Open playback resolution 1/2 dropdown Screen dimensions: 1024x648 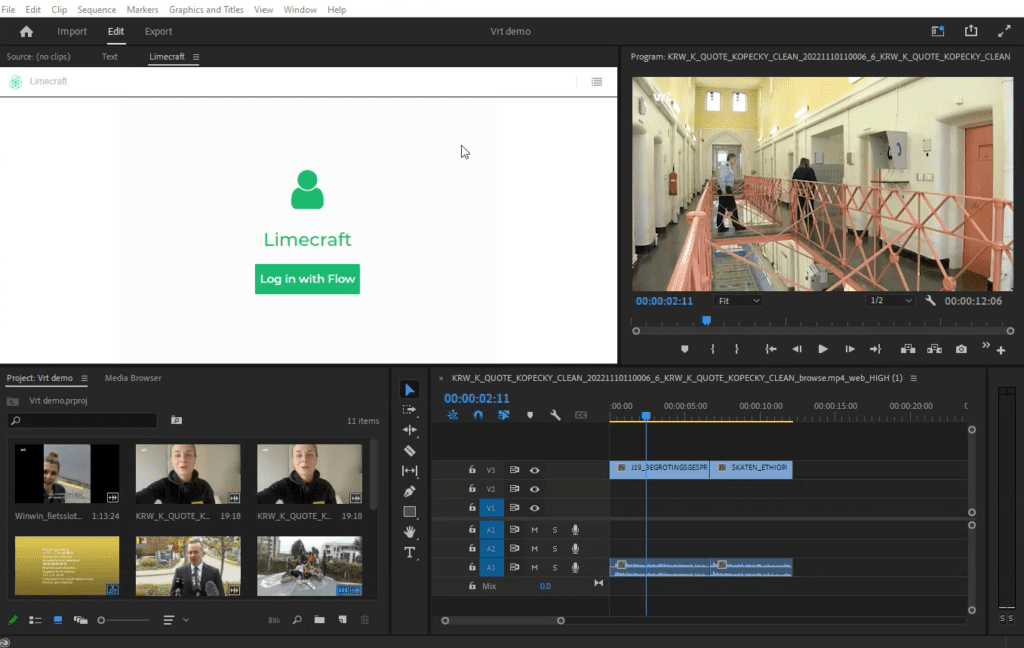point(890,300)
